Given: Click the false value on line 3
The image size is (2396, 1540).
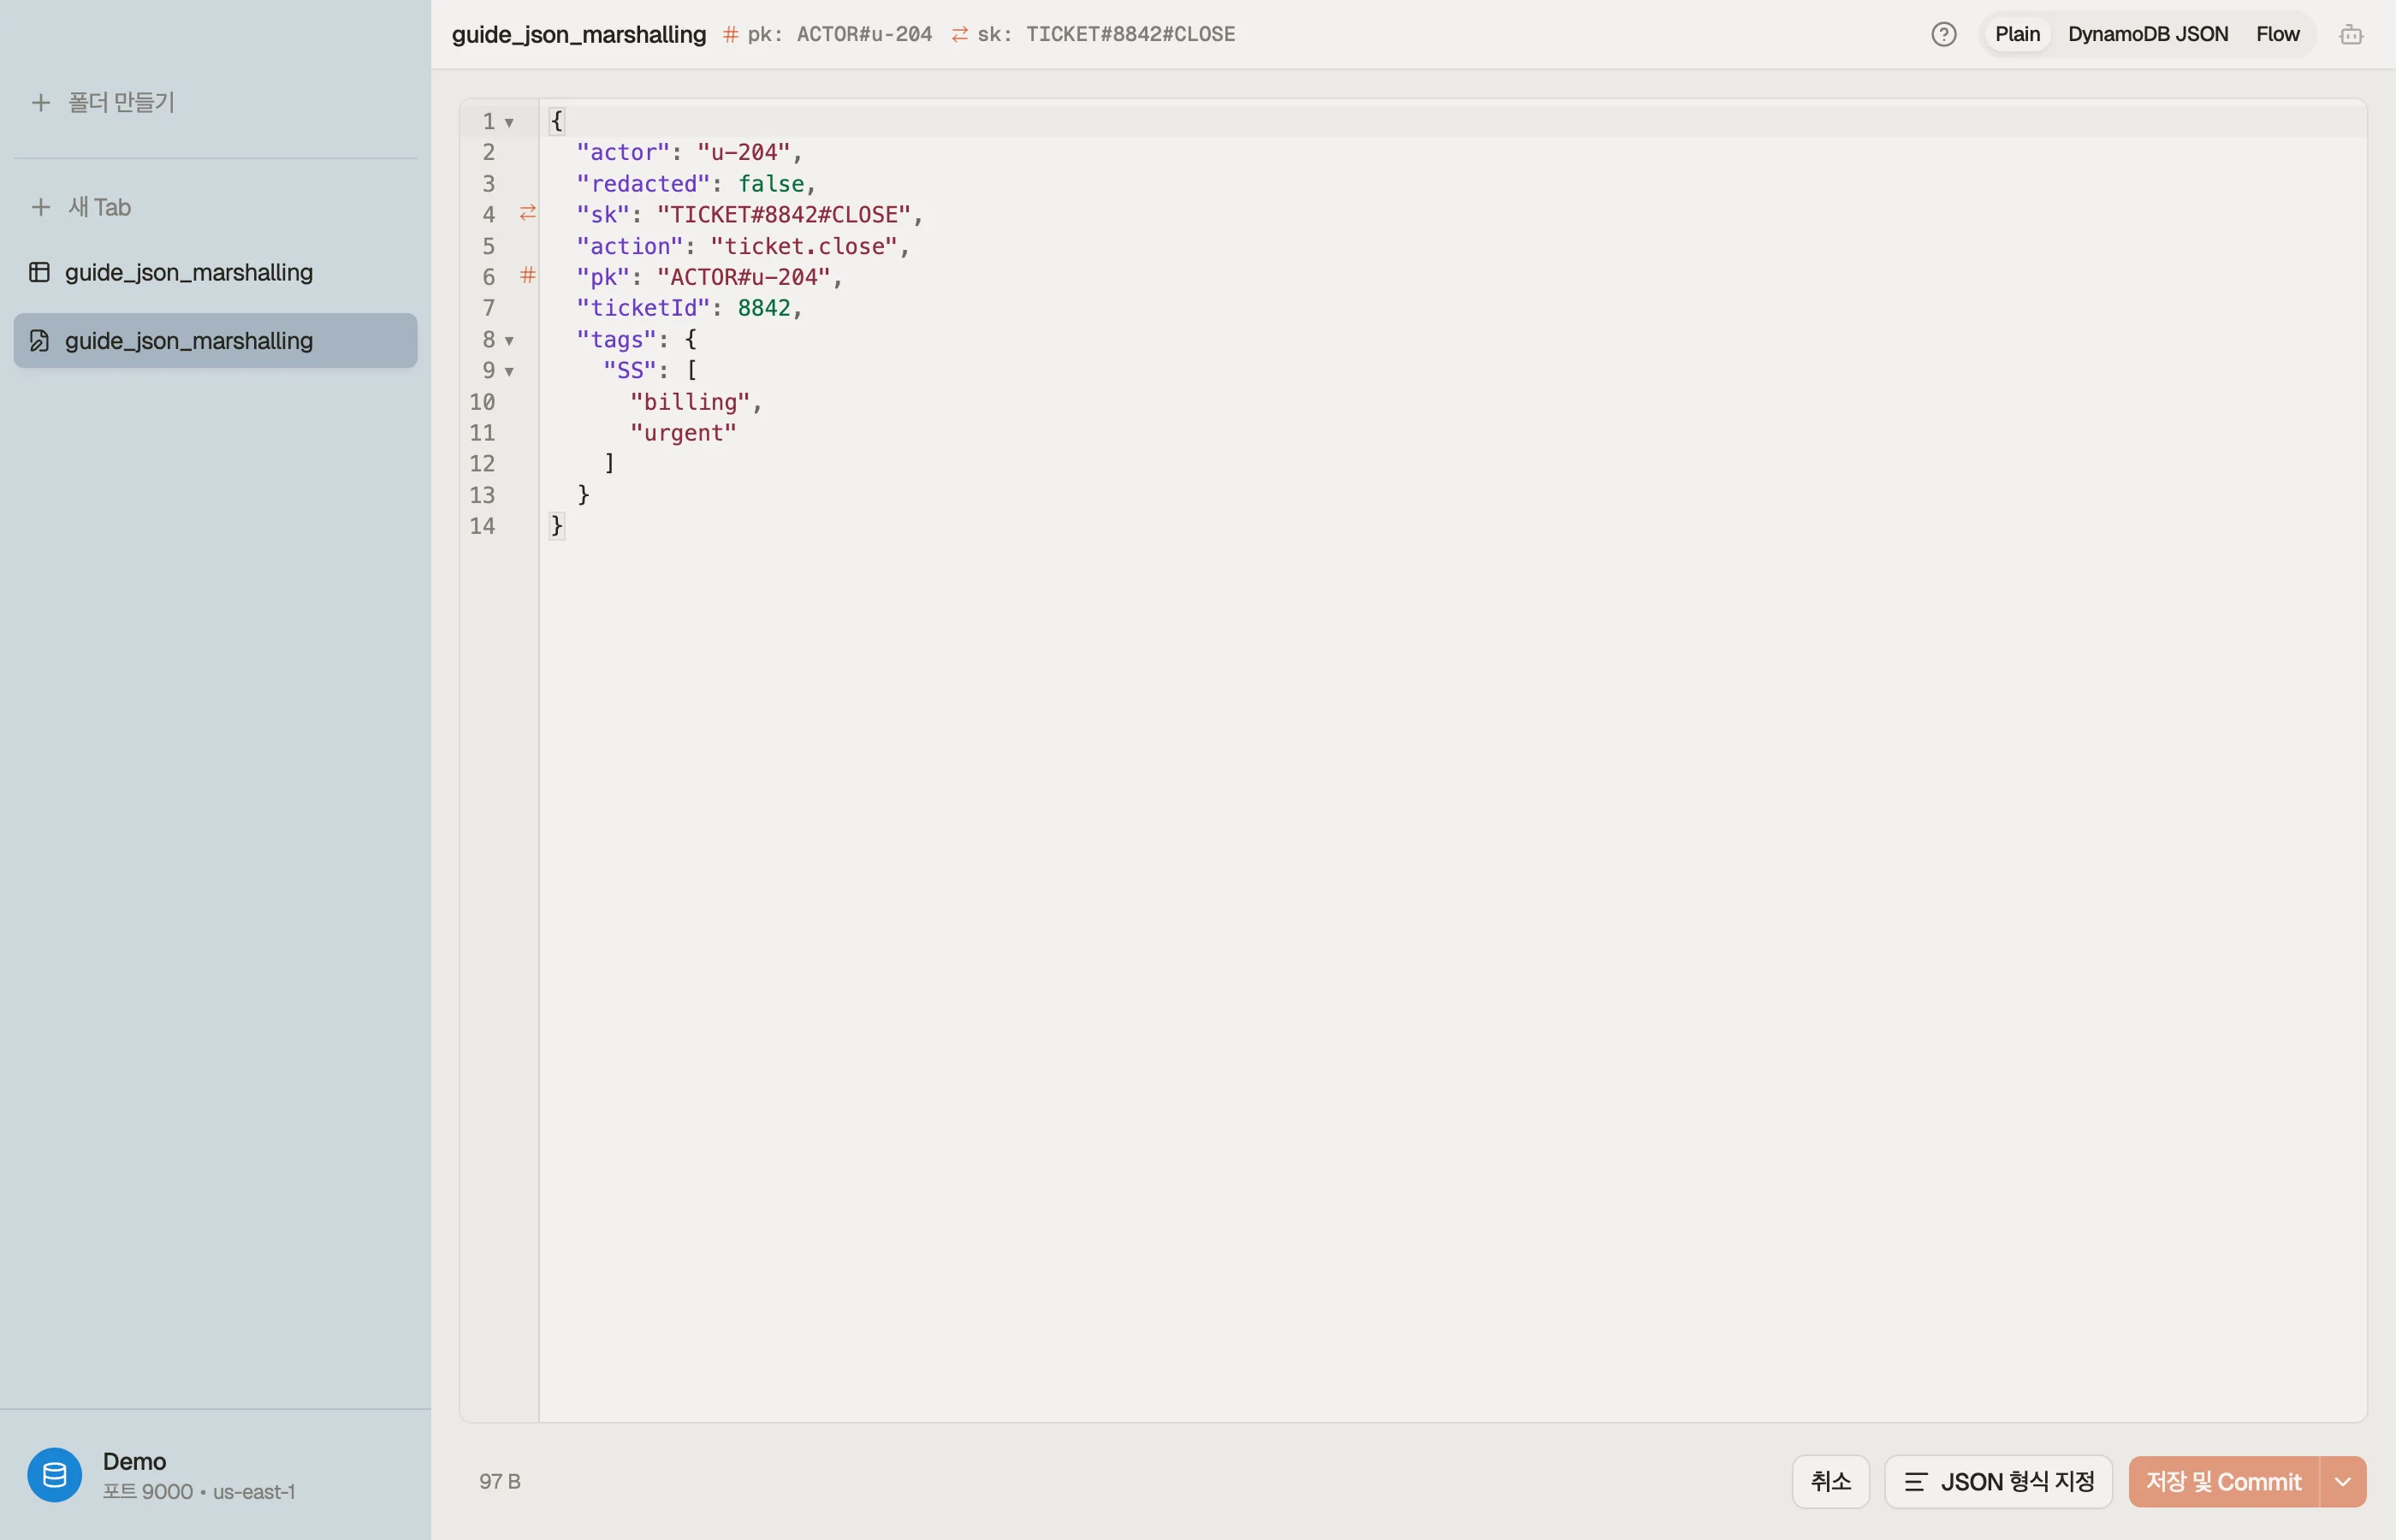Looking at the screenshot, I should [771, 184].
